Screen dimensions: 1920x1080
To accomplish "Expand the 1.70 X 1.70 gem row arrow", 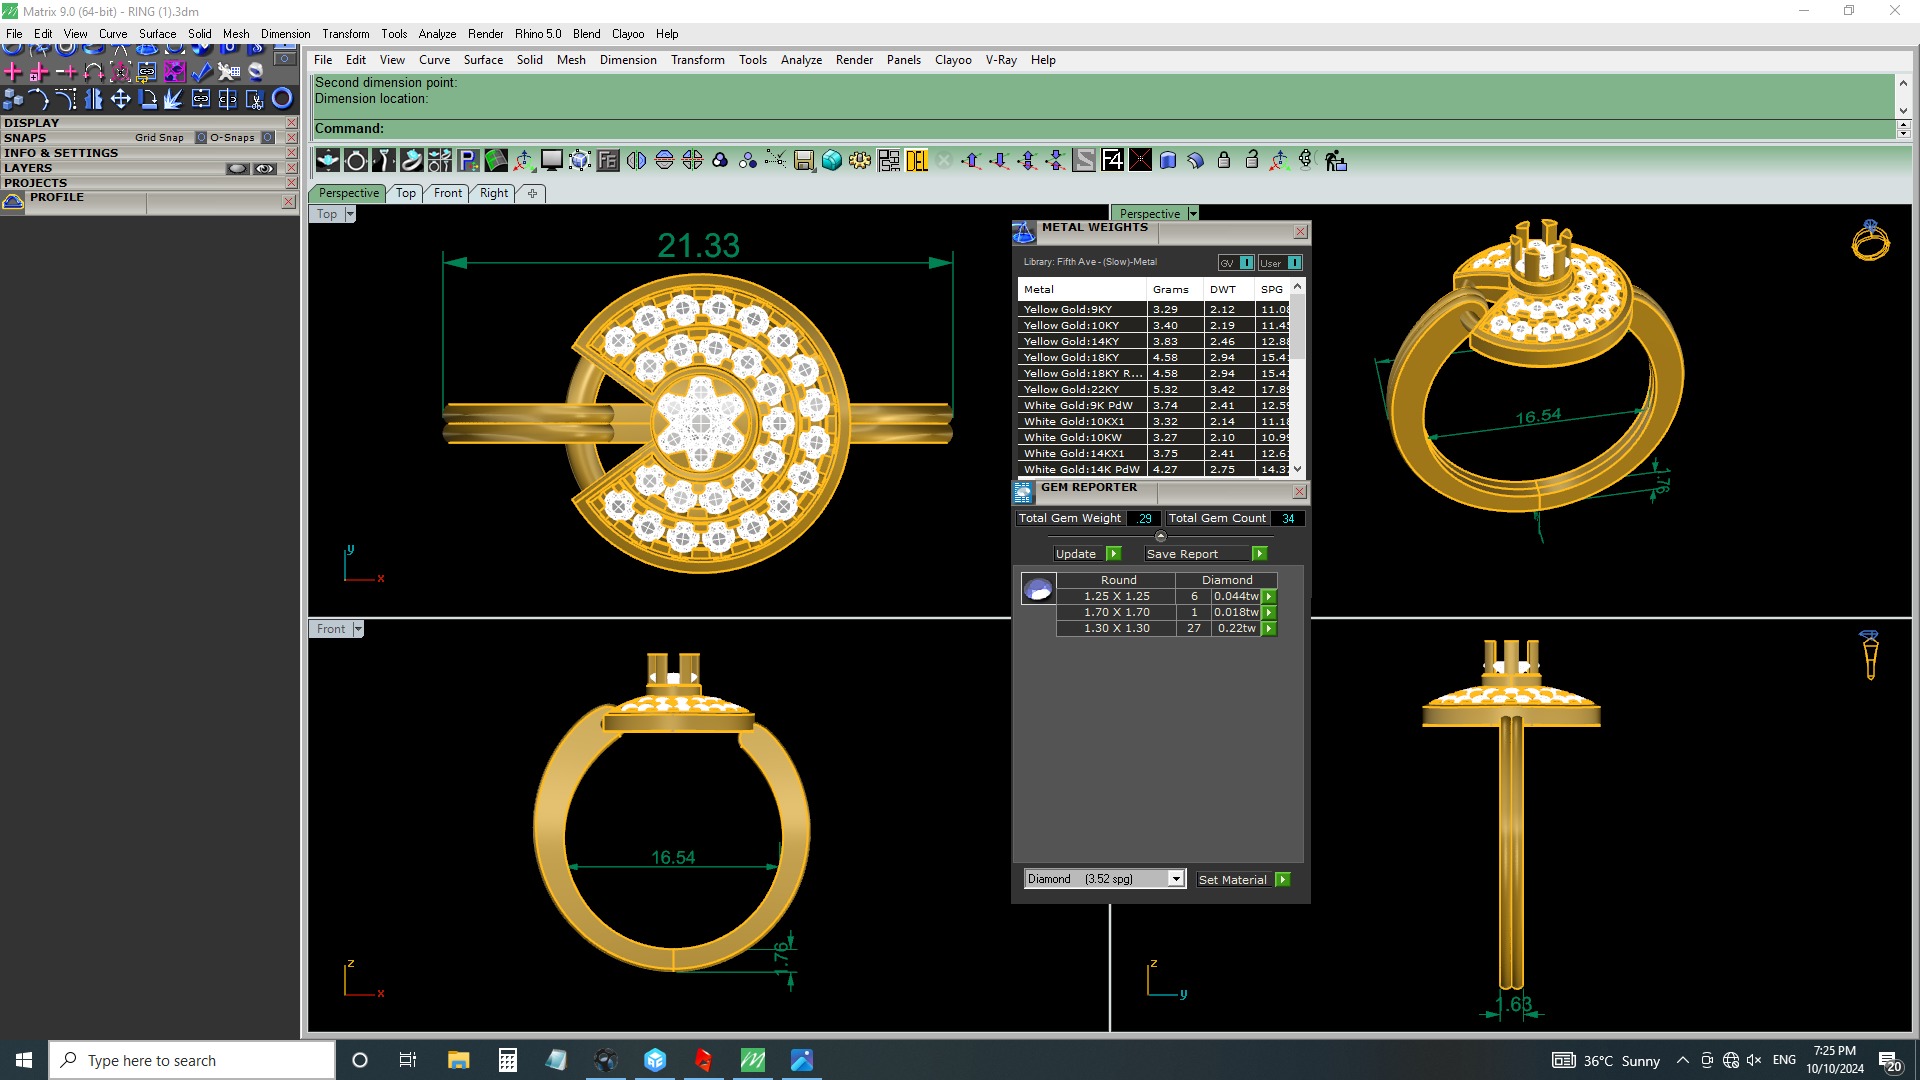I will click(1269, 613).
